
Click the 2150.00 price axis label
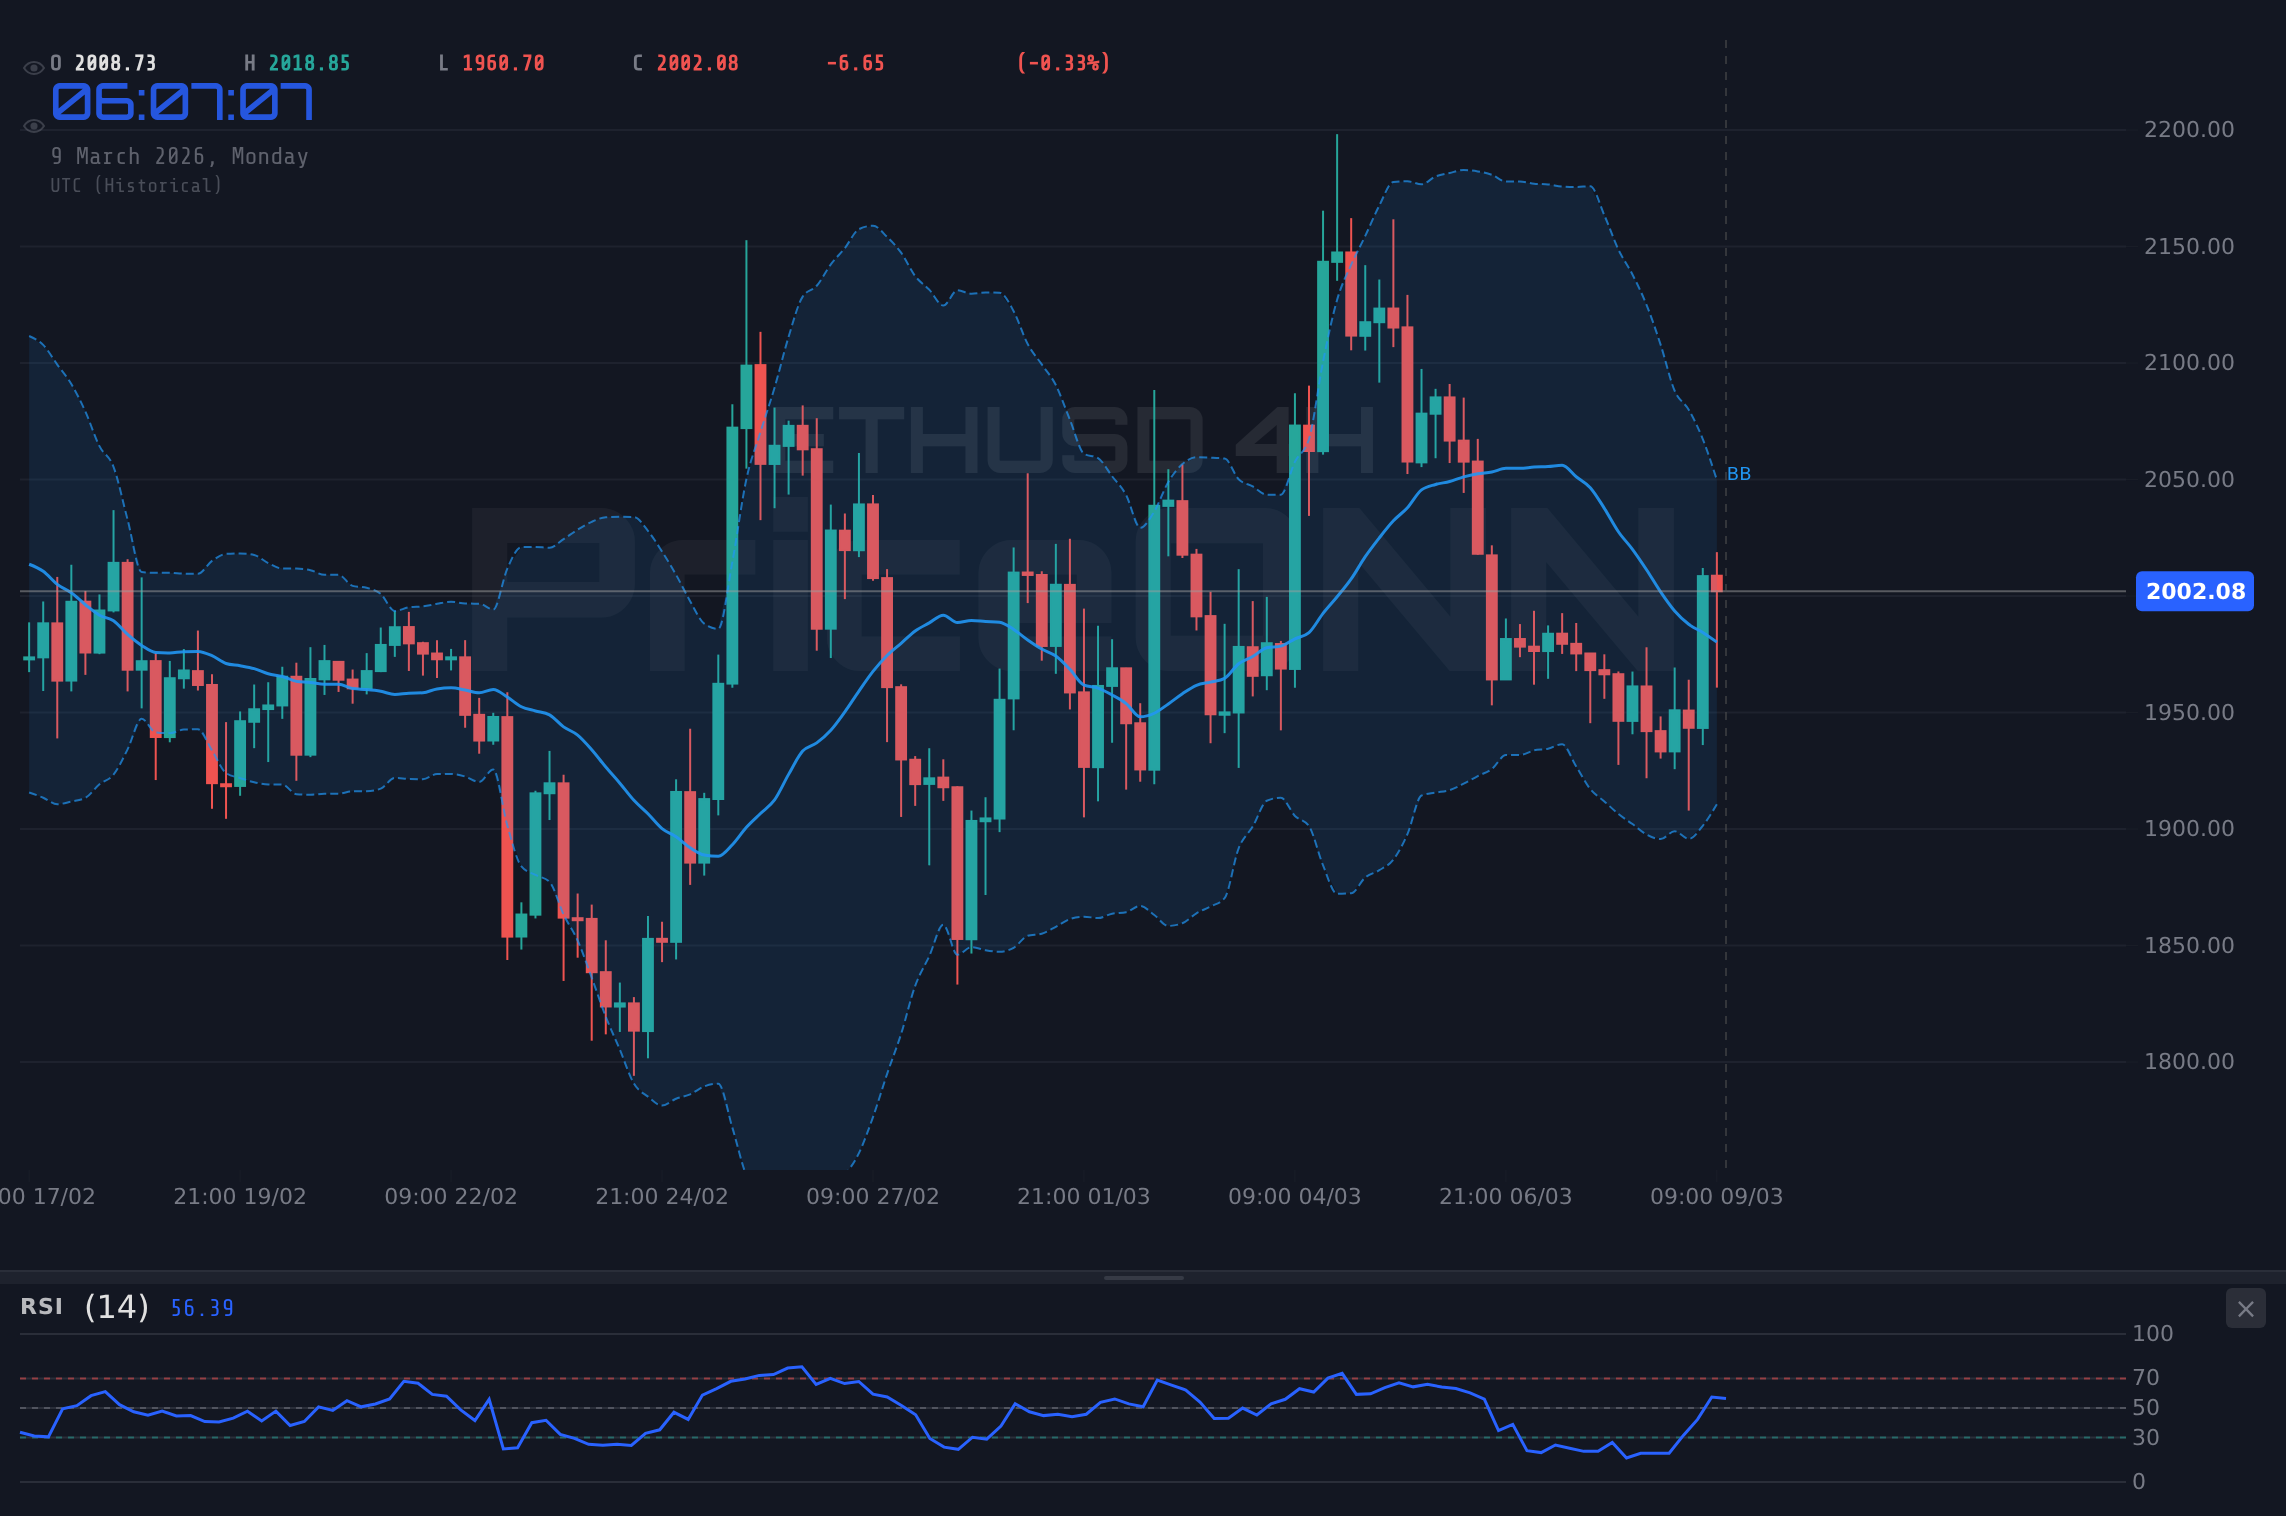tap(2189, 247)
